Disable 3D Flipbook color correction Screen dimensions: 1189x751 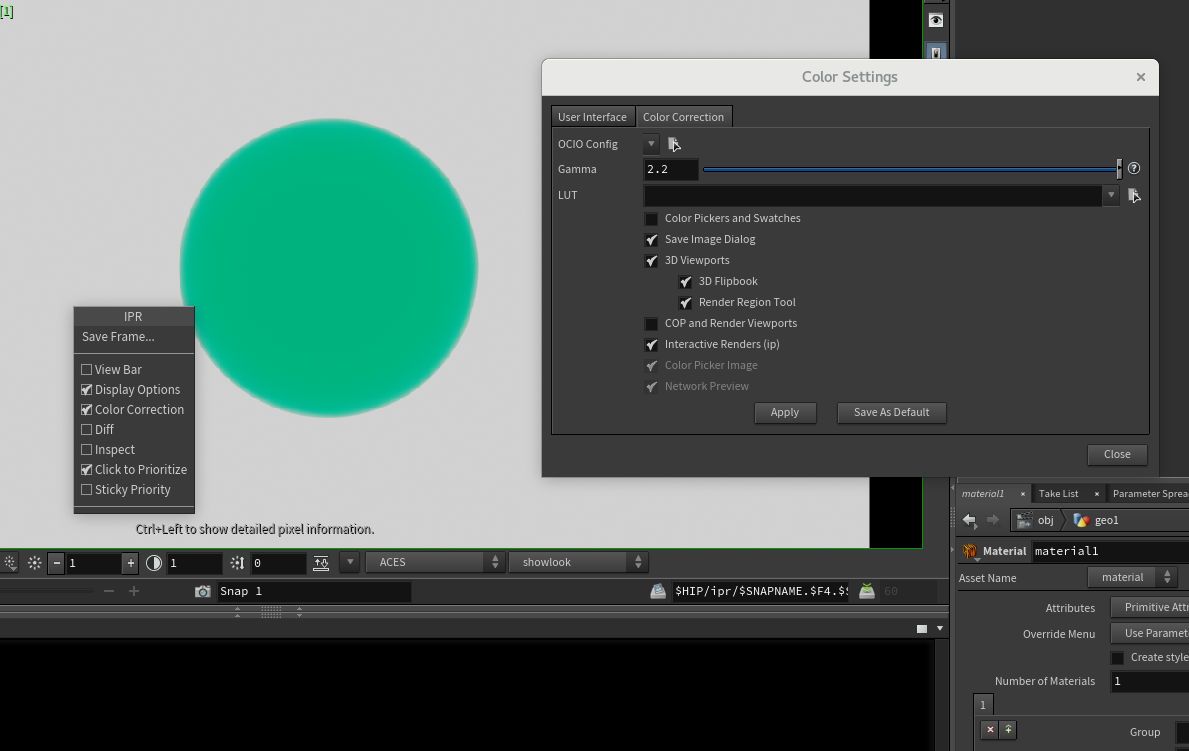pos(685,281)
